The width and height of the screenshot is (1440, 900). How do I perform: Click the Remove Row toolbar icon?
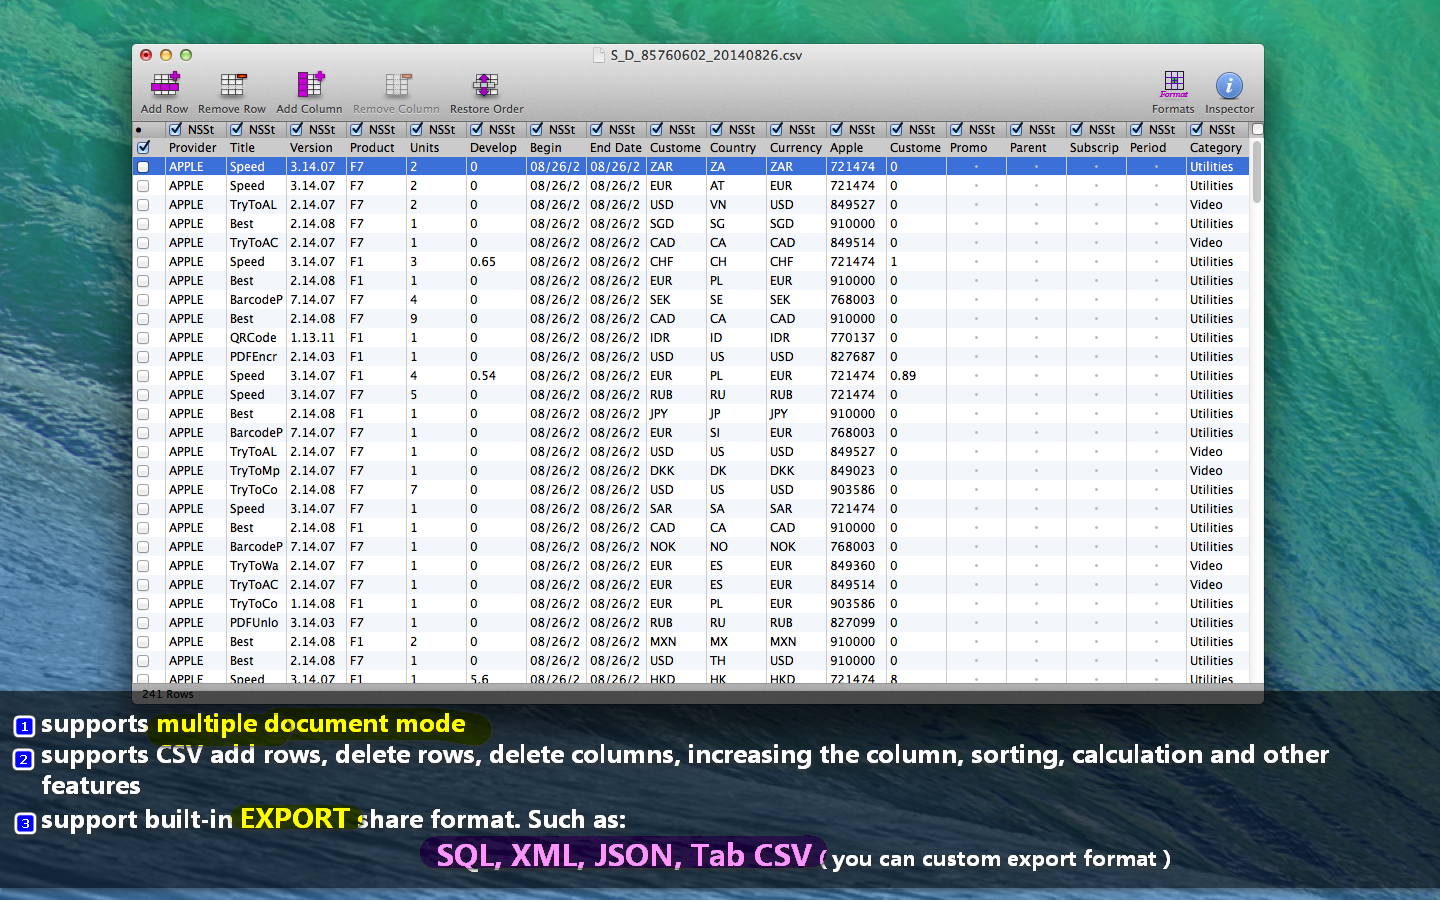pyautogui.click(x=232, y=86)
